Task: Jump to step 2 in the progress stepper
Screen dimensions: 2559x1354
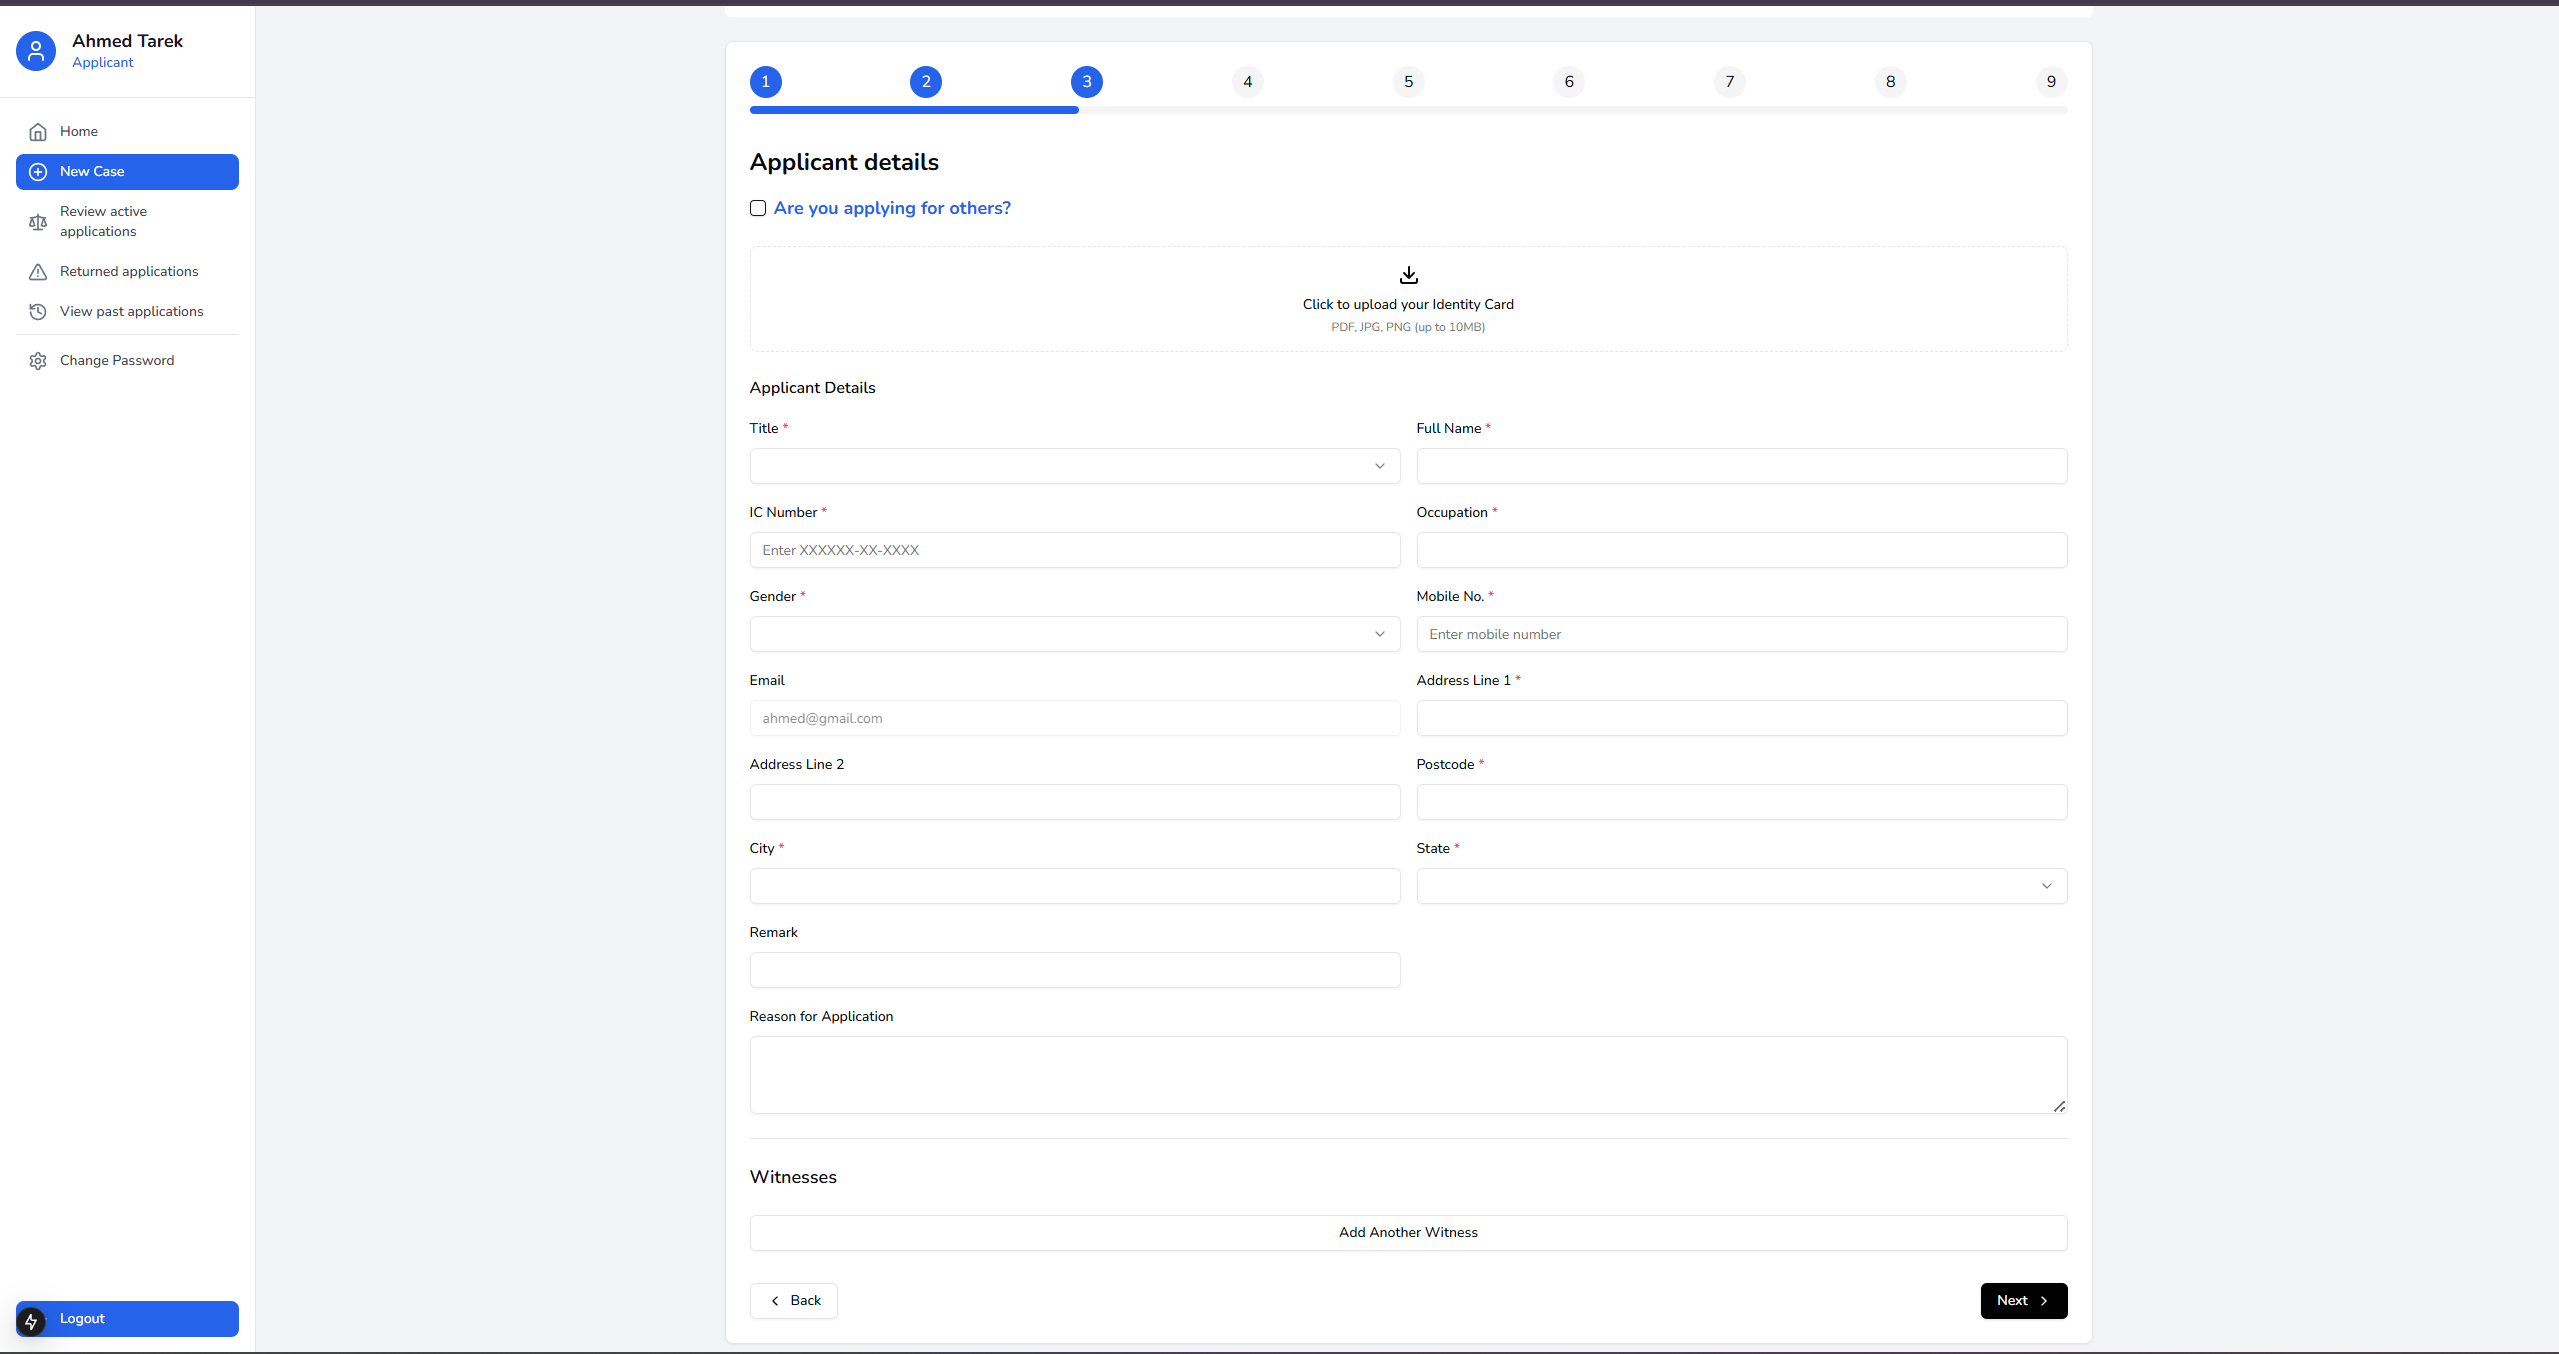Action: click(926, 82)
